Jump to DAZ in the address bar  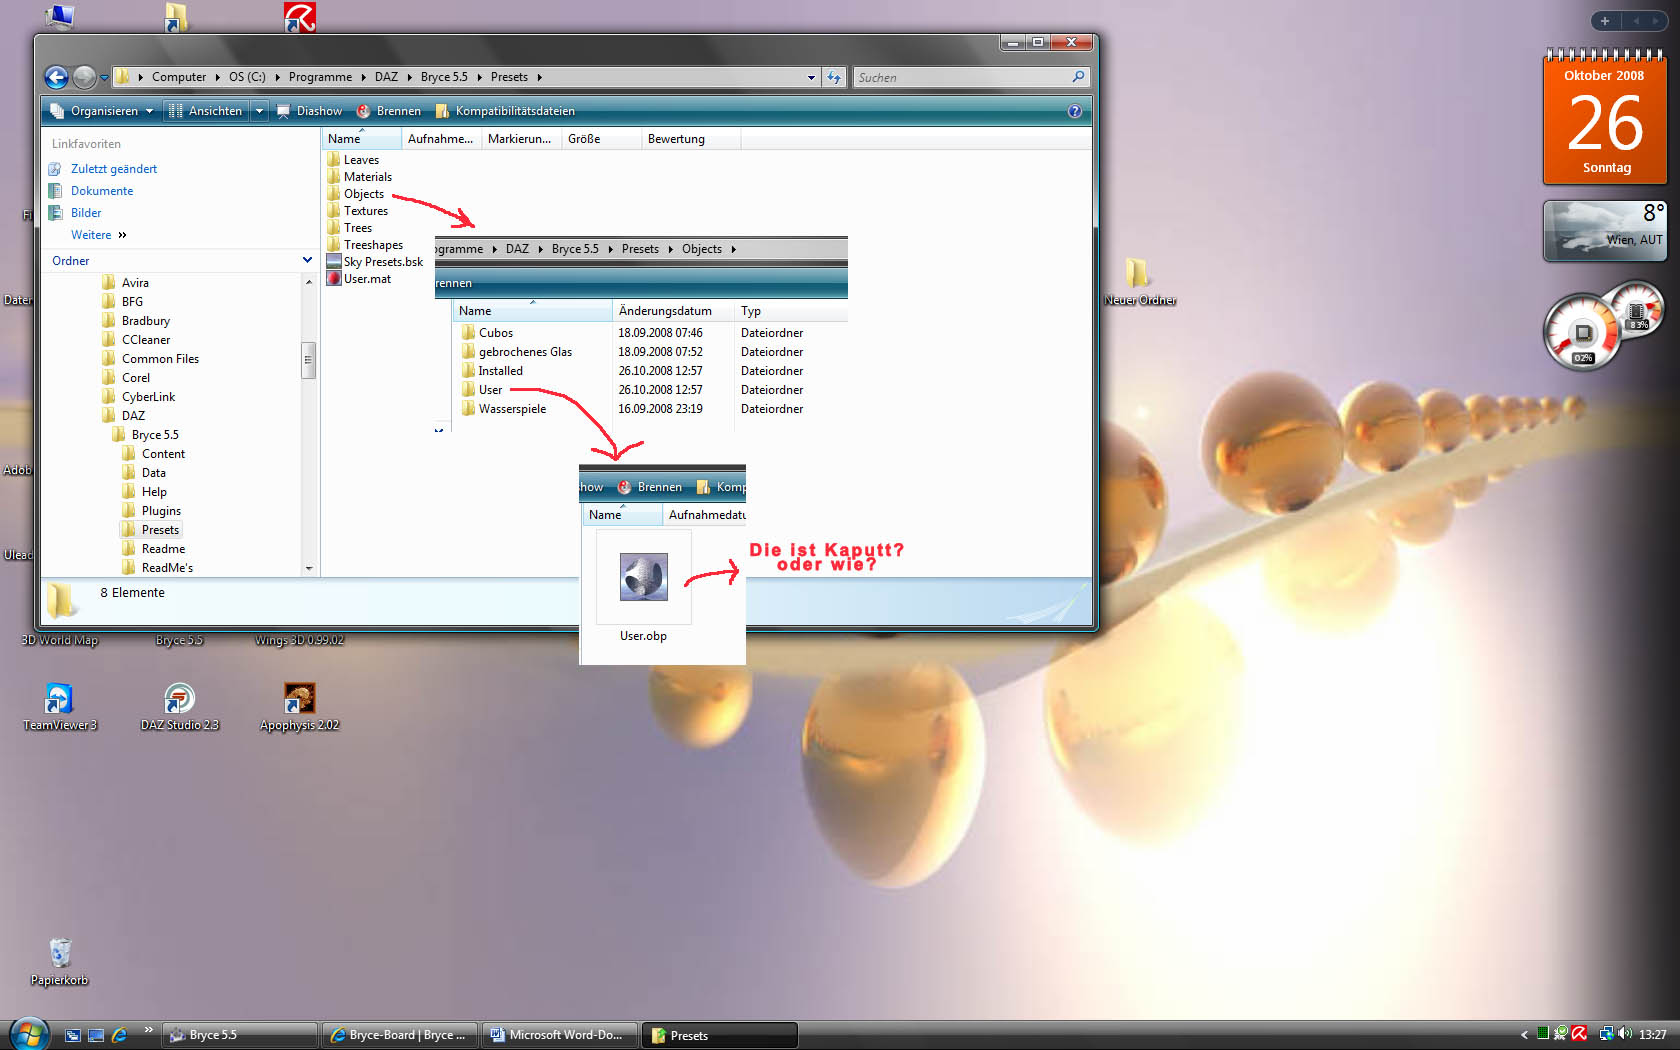coord(386,77)
